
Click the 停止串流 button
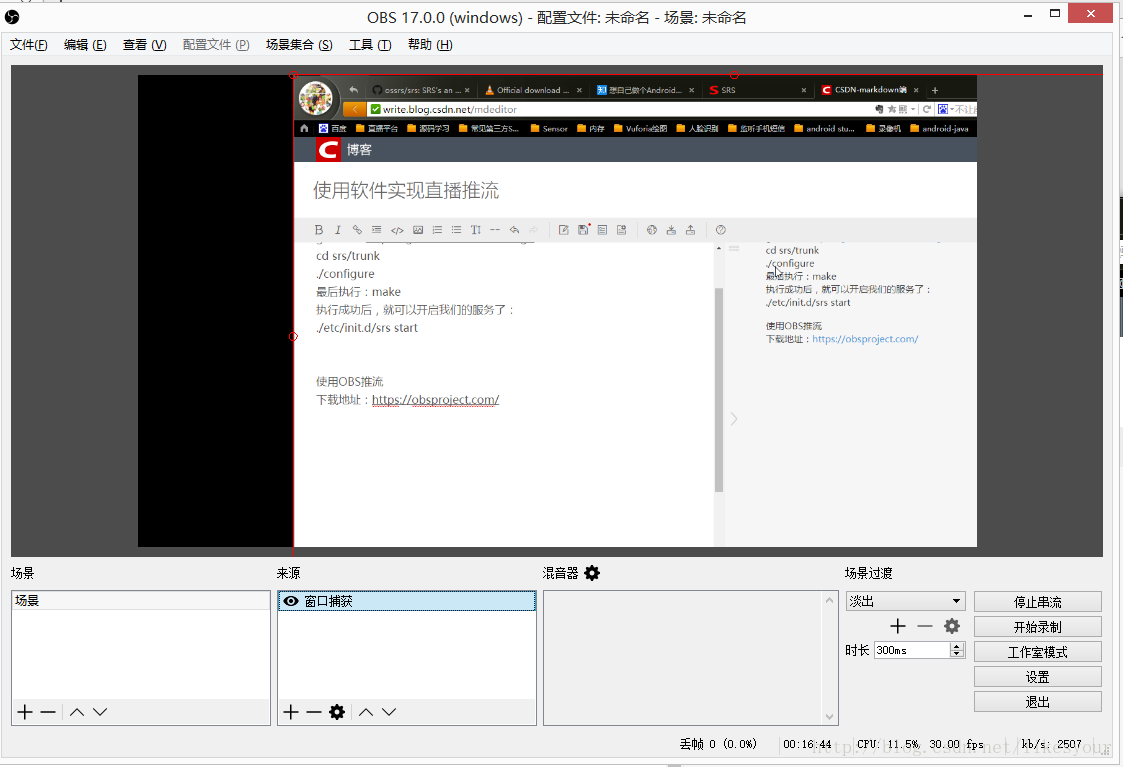[x=1038, y=602]
